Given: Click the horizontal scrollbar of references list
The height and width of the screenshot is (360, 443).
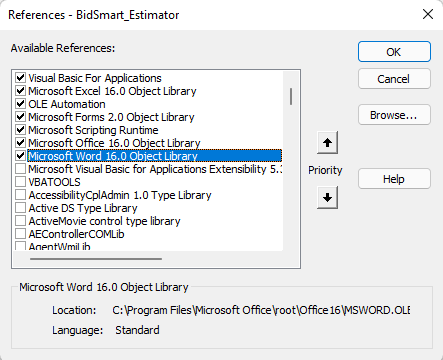Looking at the screenshot, I should point(96,259).
